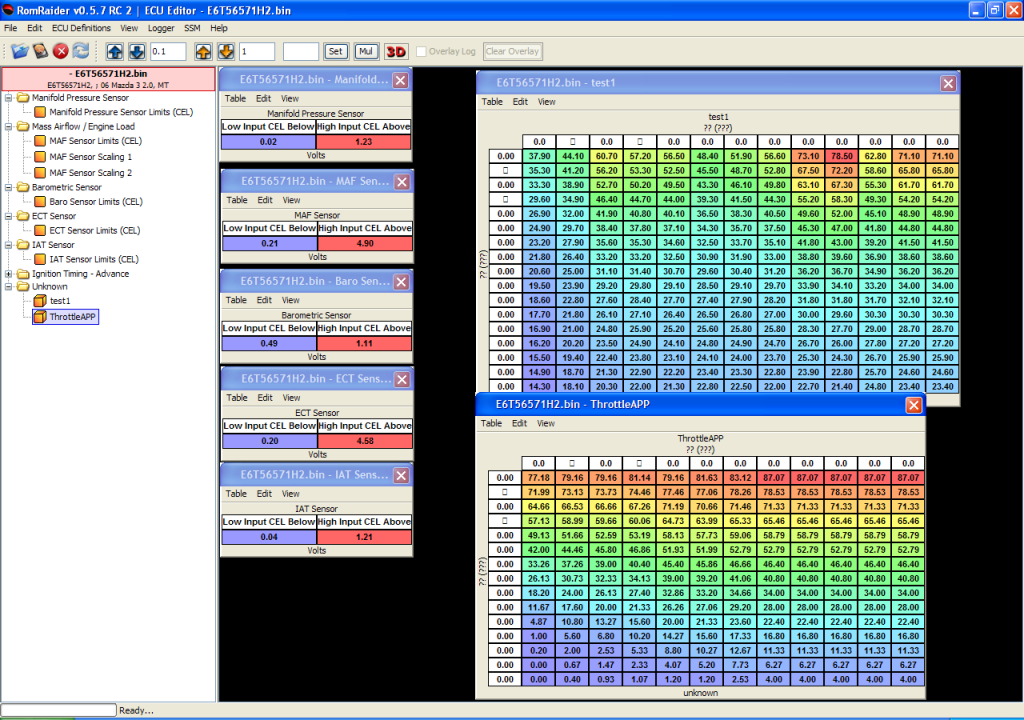
Task: Close the ThrottleAPP table window
Action: click(913, 405)
